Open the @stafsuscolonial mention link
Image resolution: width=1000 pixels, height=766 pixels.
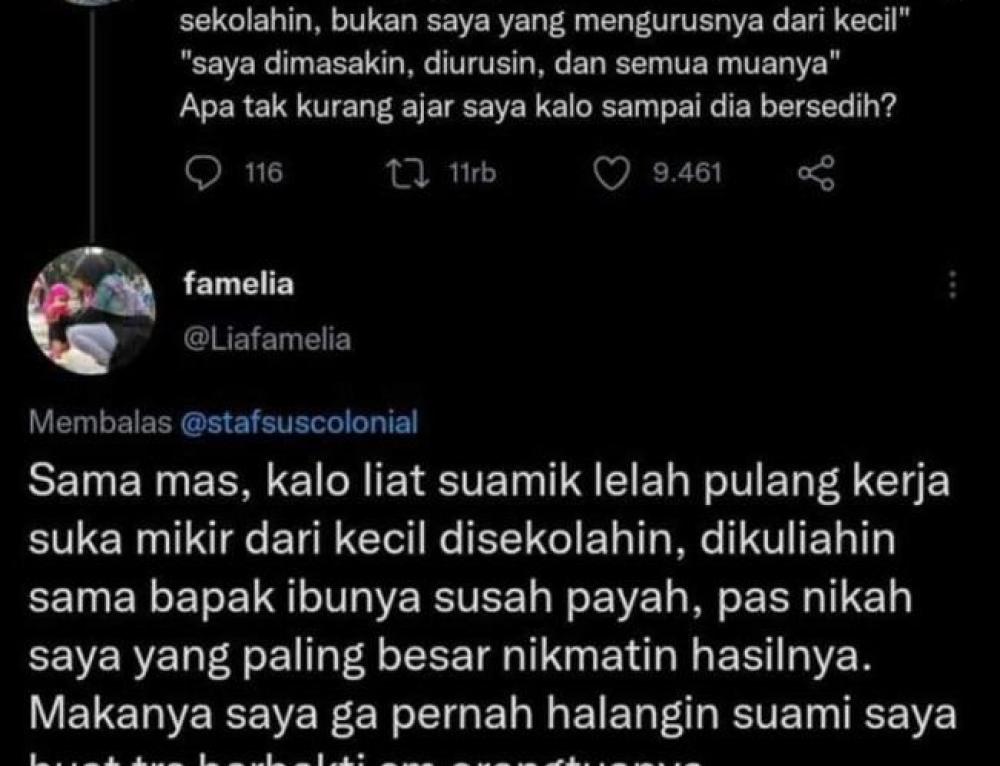pyautogui.click(x=300, y=422)
